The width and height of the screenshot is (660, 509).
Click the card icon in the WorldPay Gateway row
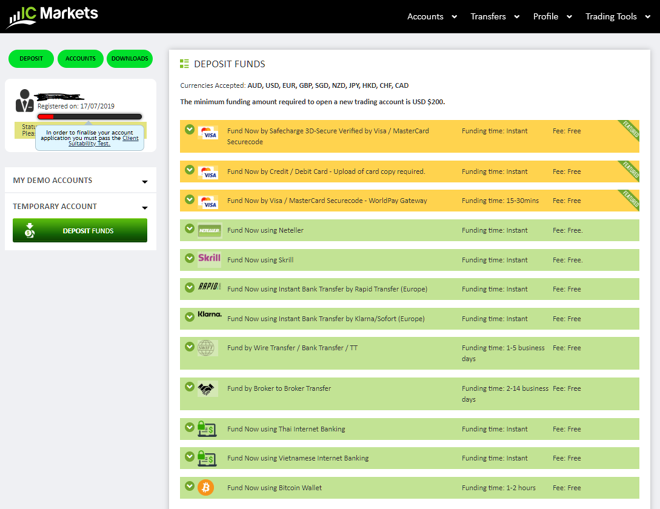click(208, 202)
